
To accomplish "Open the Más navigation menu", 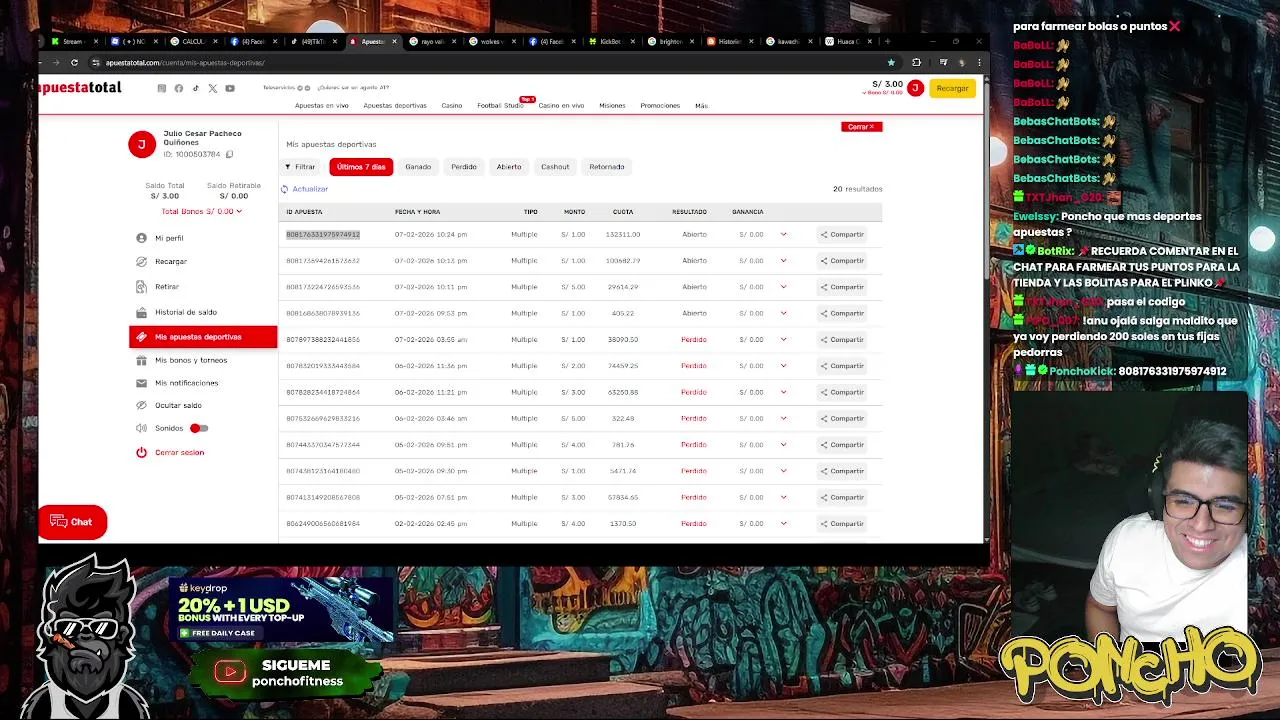I will pyautogui.click(x=701, y=105).
